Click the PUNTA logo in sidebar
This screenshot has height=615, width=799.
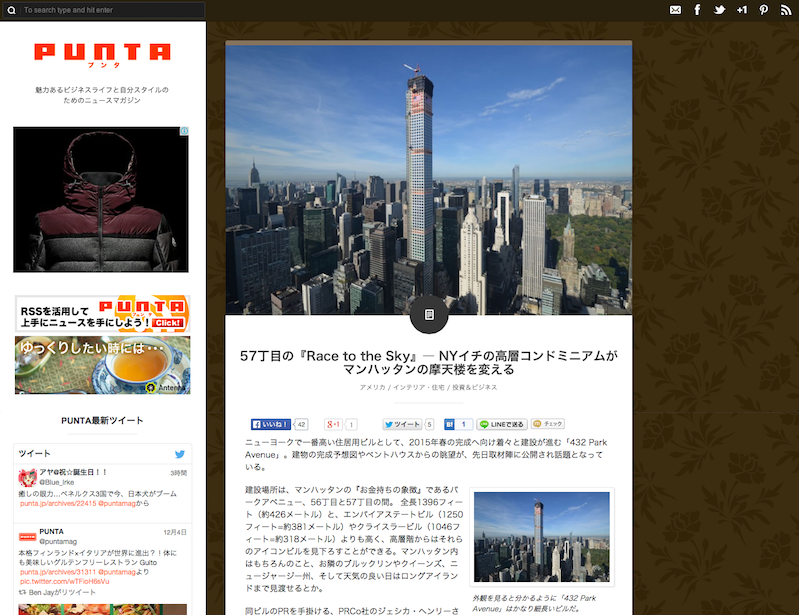pyautogui.click(x=102, y=53)
